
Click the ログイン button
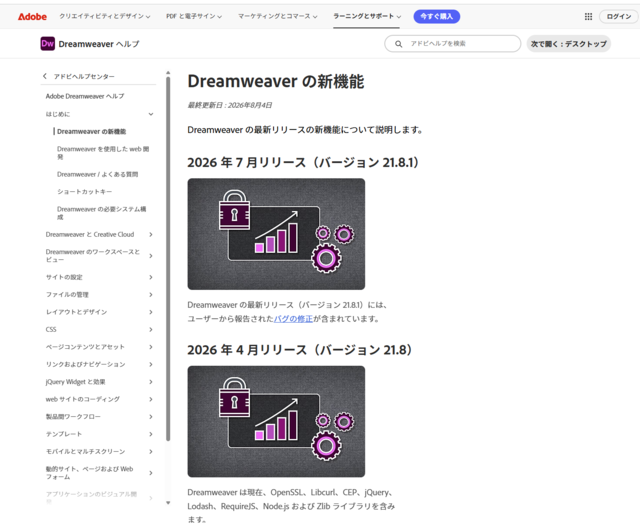pyautogui.click(x=618, y=16)
